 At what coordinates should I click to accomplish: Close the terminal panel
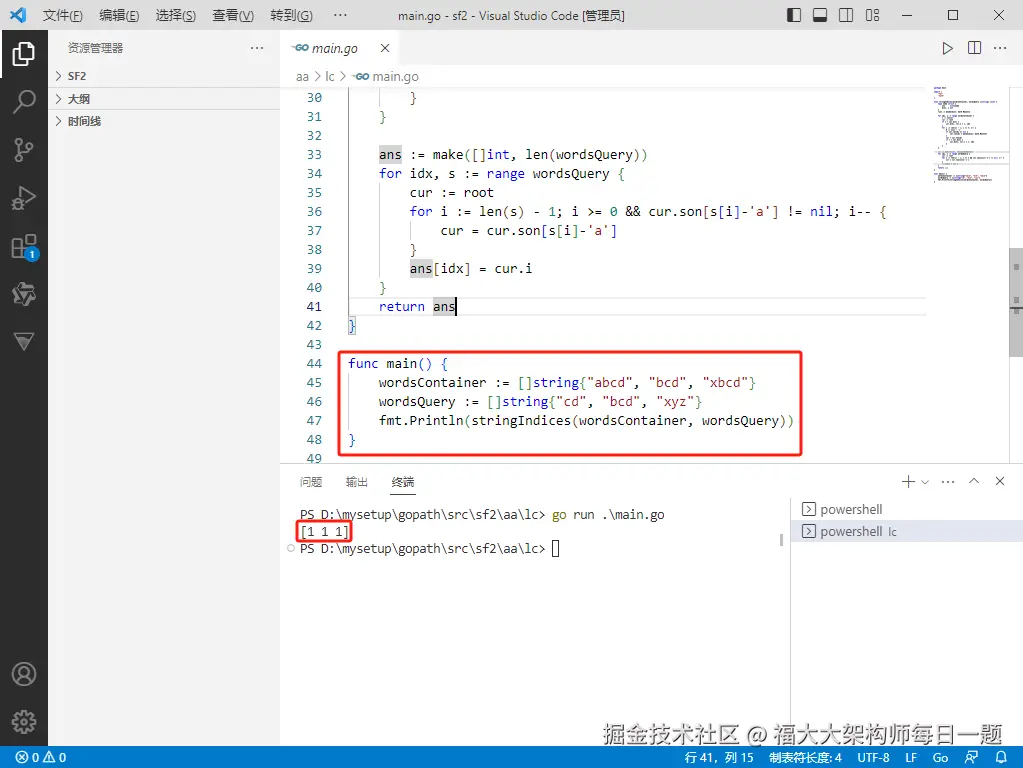coord(1000,481)
